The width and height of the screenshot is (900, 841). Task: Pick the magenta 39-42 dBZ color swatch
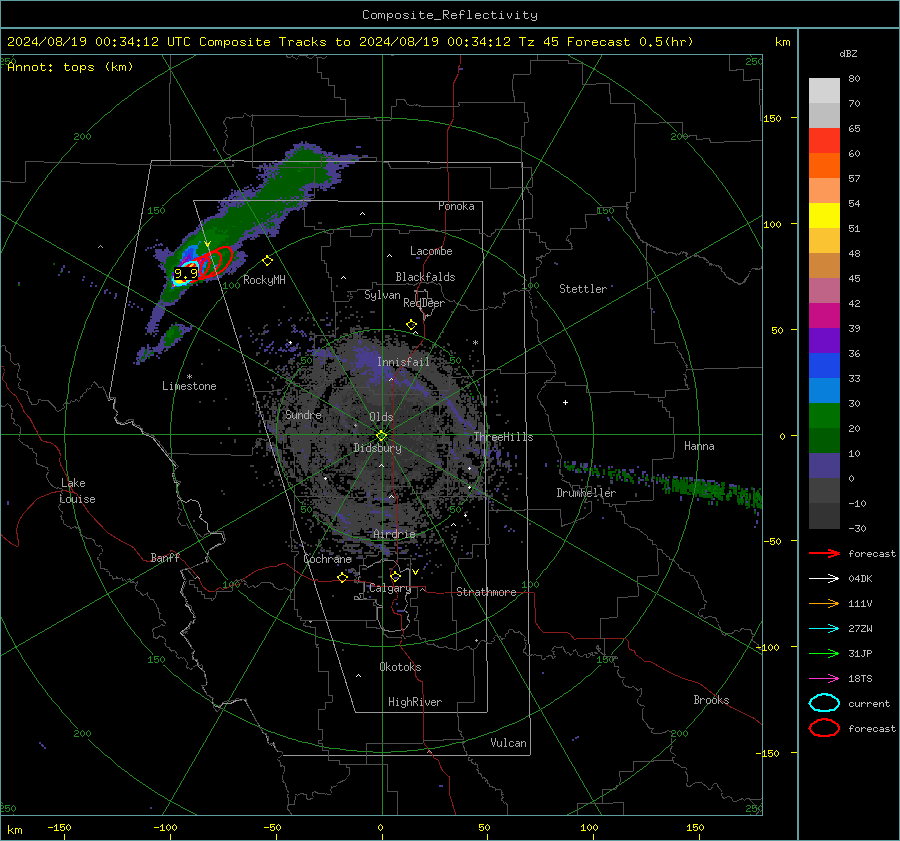[x=824, y=316]
